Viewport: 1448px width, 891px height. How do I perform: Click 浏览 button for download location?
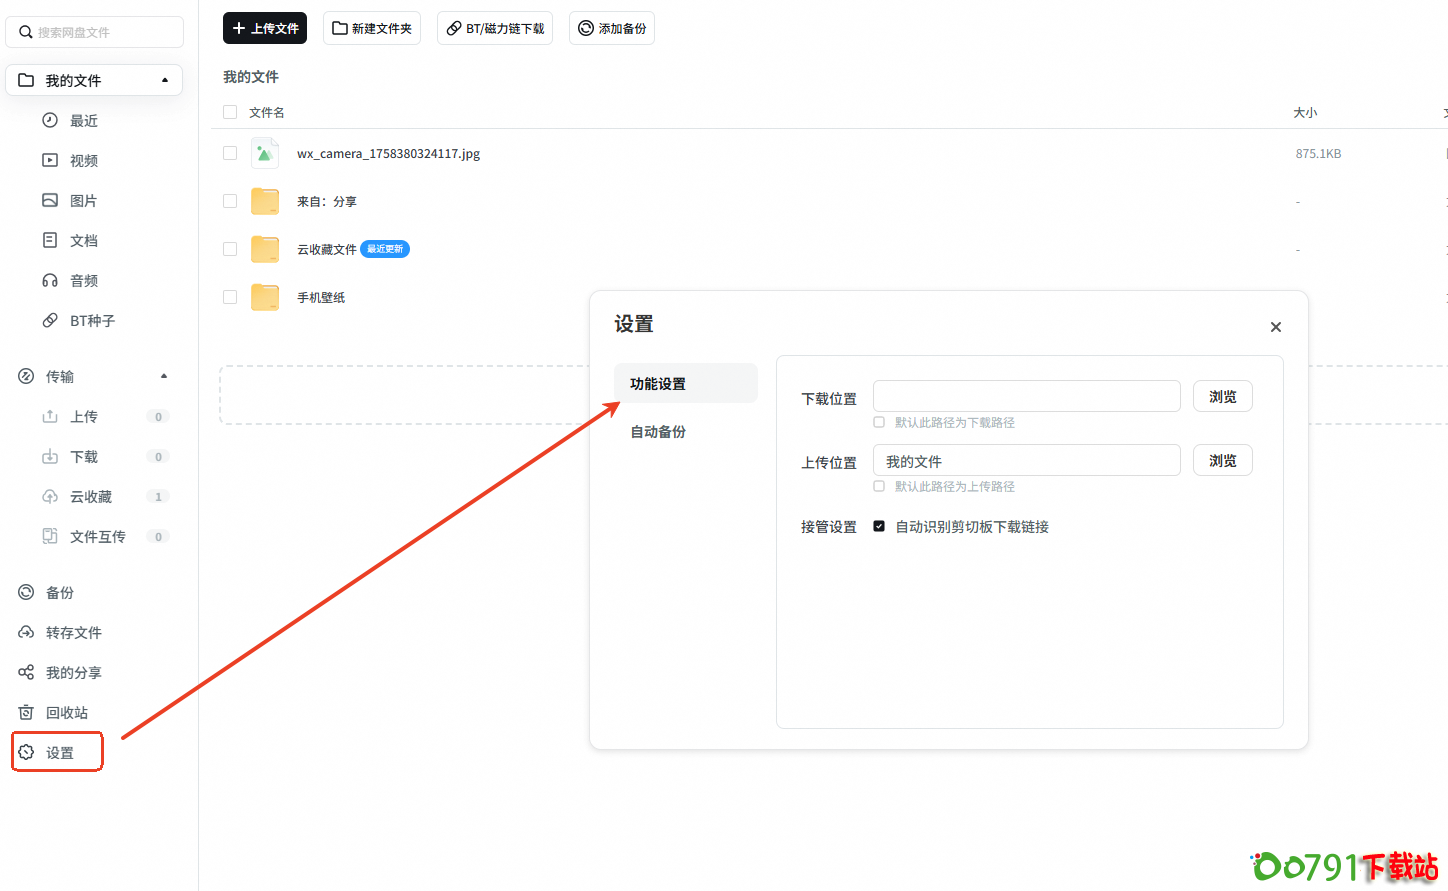(1222, 397)
